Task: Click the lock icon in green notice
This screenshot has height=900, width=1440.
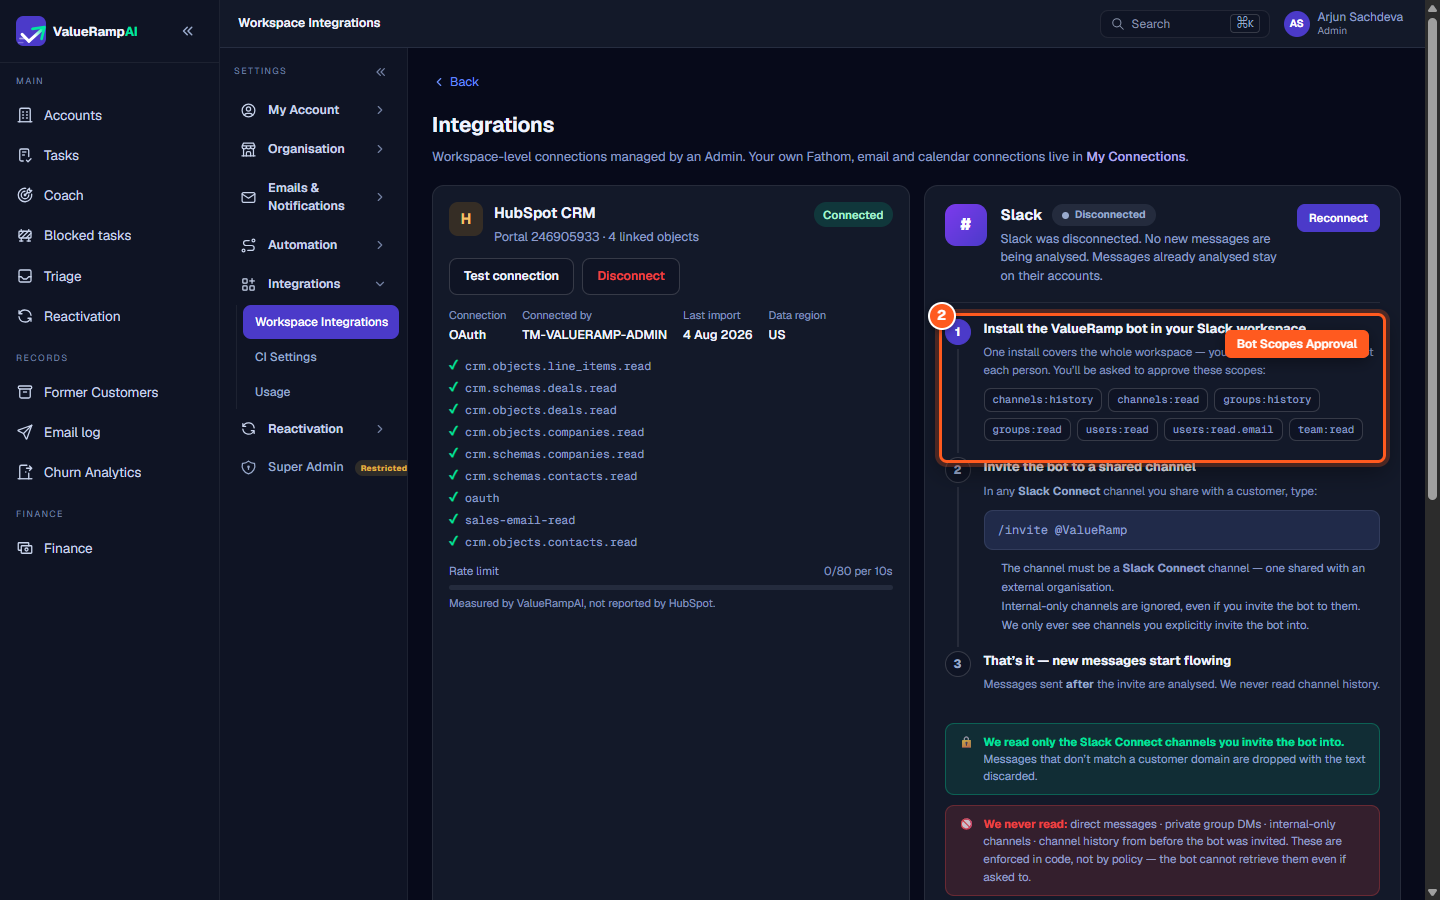Action: [x=966, y=742]
